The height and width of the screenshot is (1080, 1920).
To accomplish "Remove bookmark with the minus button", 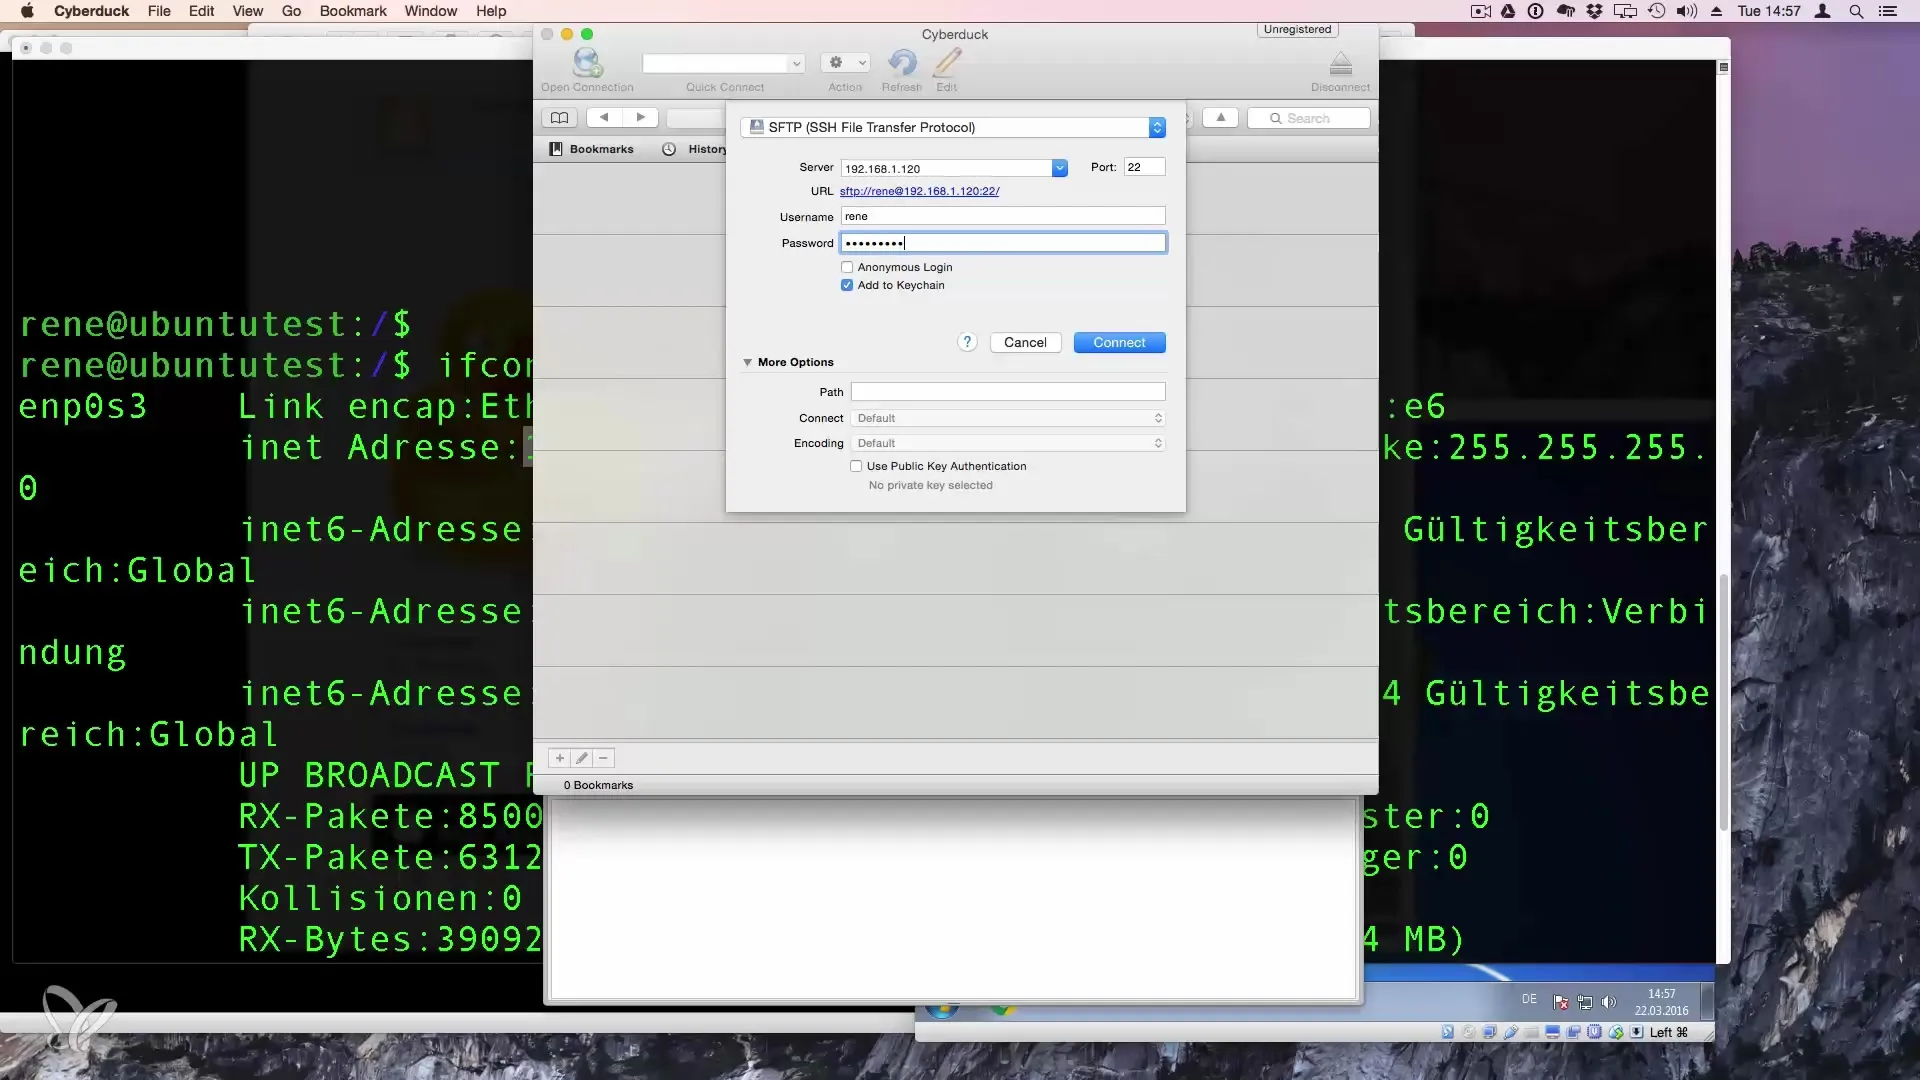I will (603, 759).
